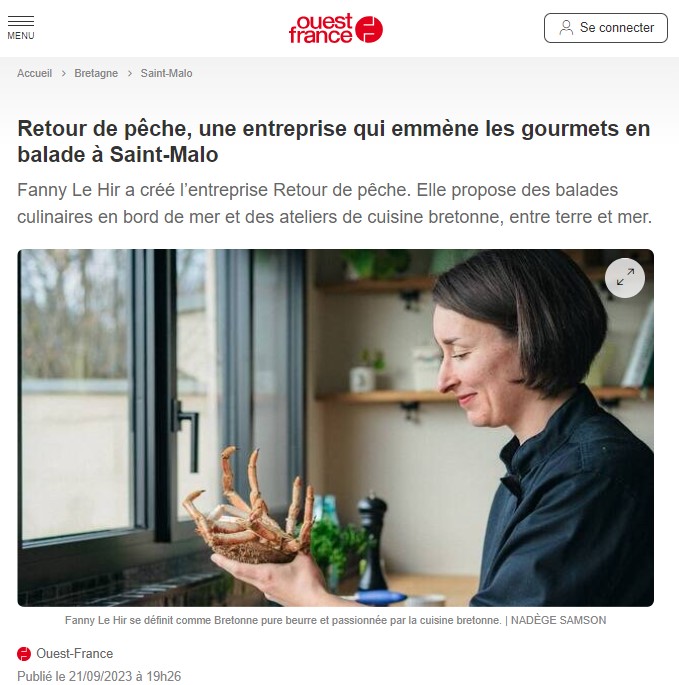Click the Ouest-France author name
This screenshot has height=685, width=679.
(x=75, y=654)
